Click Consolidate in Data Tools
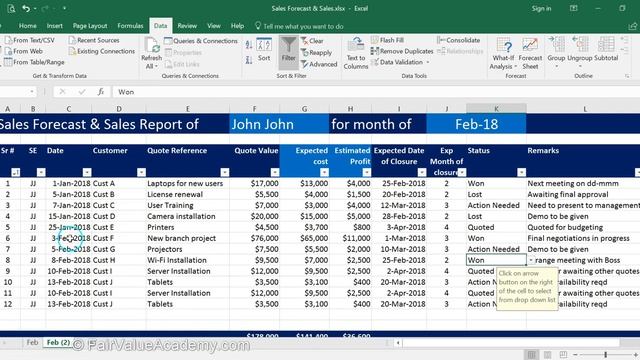 458,40
